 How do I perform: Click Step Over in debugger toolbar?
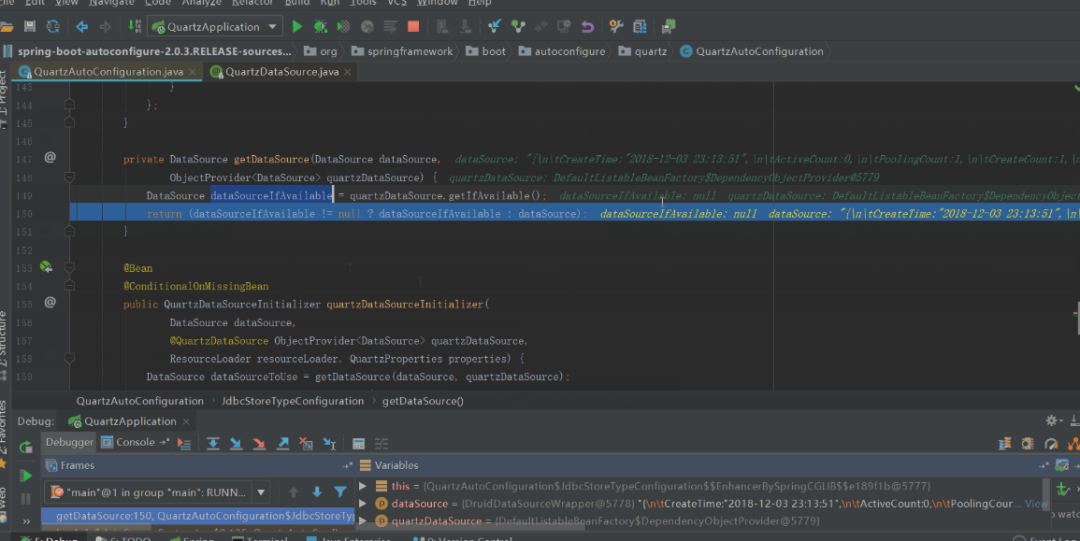pyautogui.click(x=213, y=444)
